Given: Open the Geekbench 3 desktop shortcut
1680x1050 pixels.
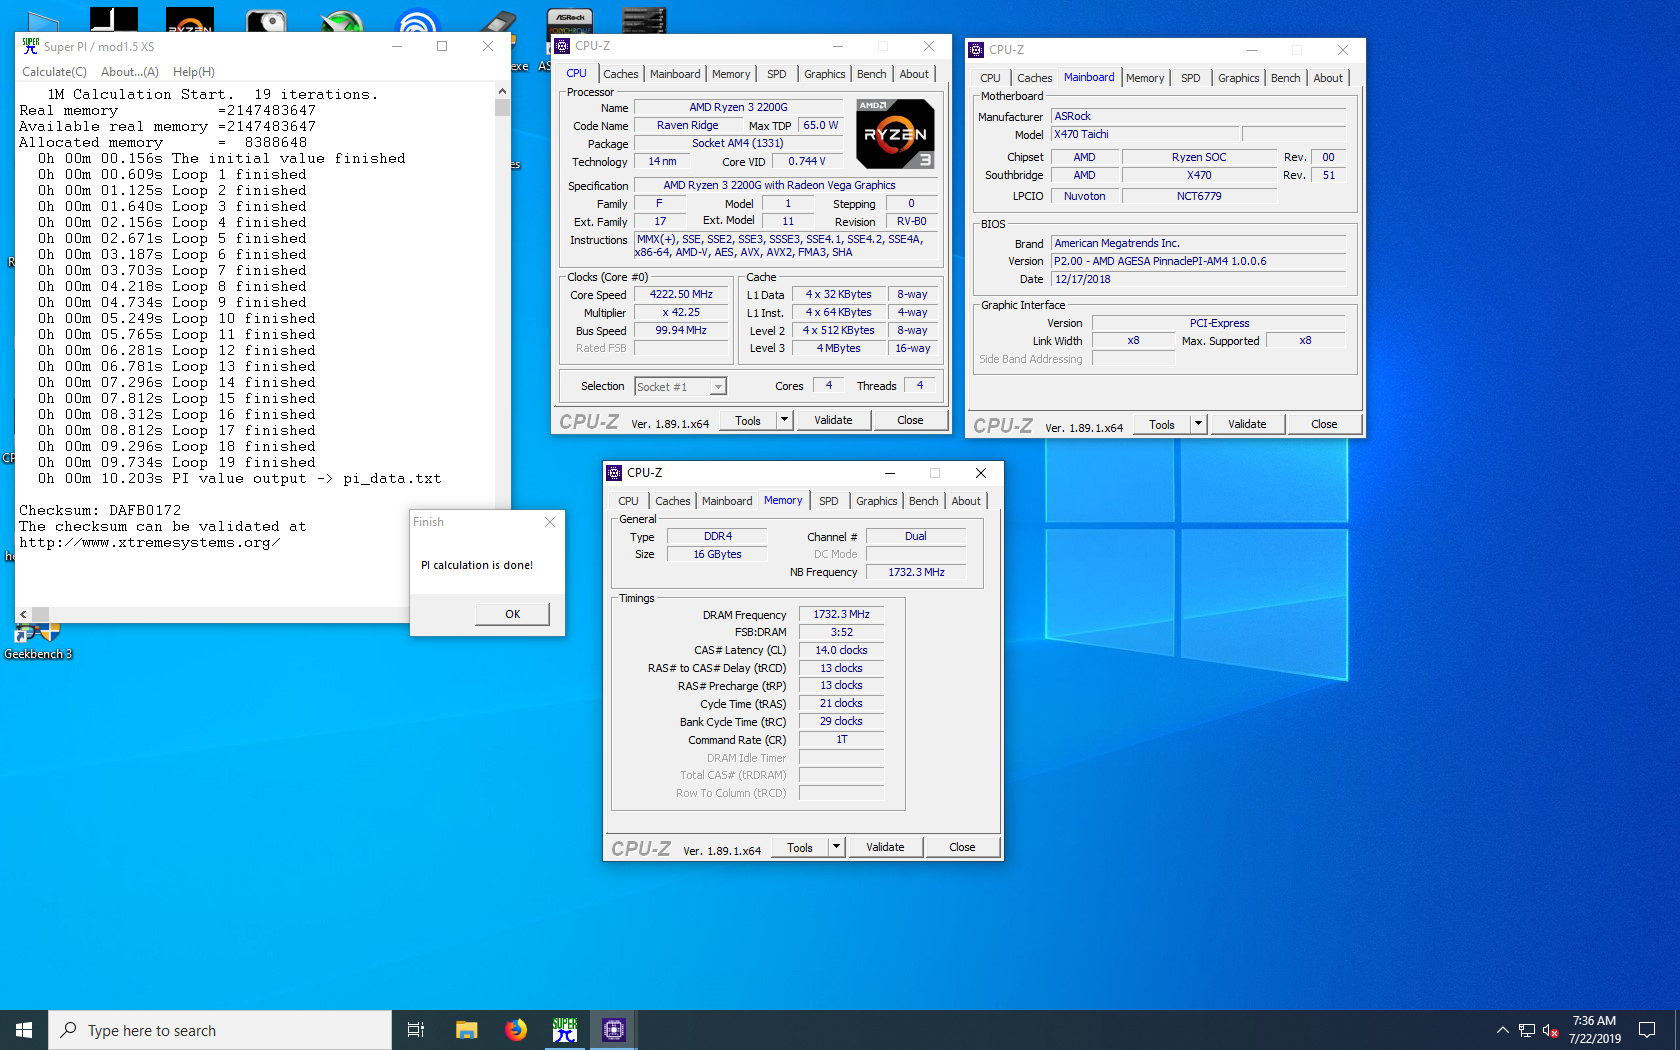Looking at the screenshot, I should coord(38,642).
